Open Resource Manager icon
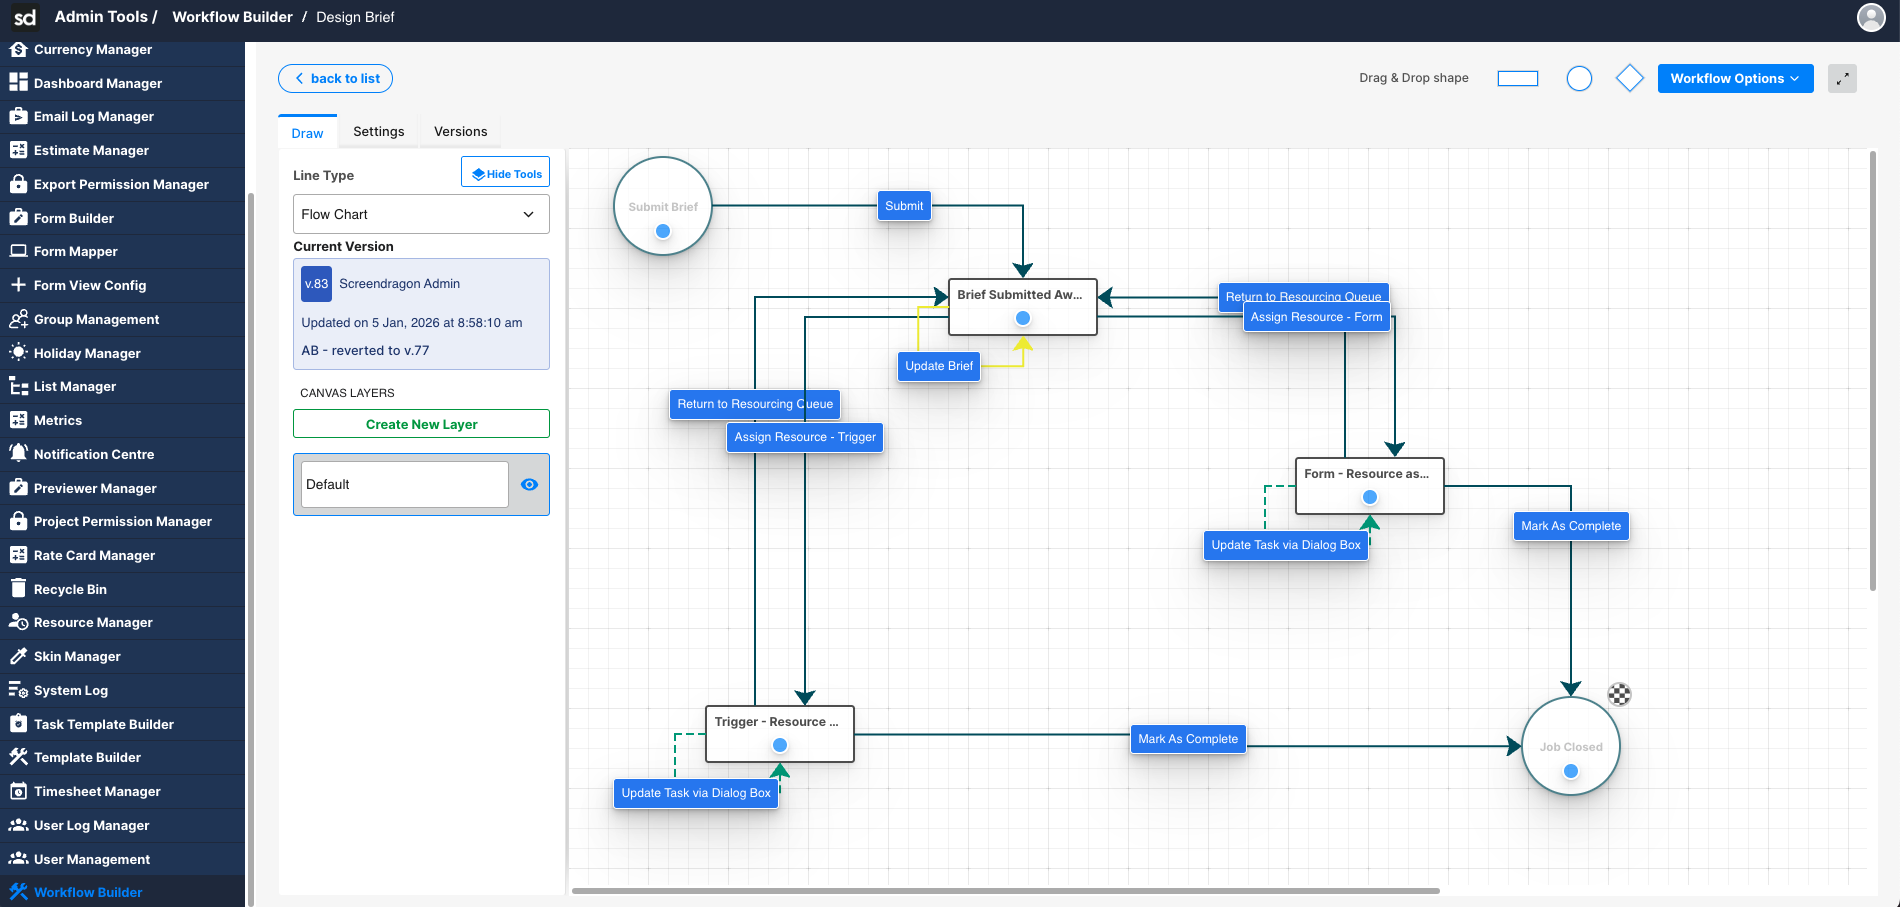This screenshot has width=1900, height=907. coord(18,622)
